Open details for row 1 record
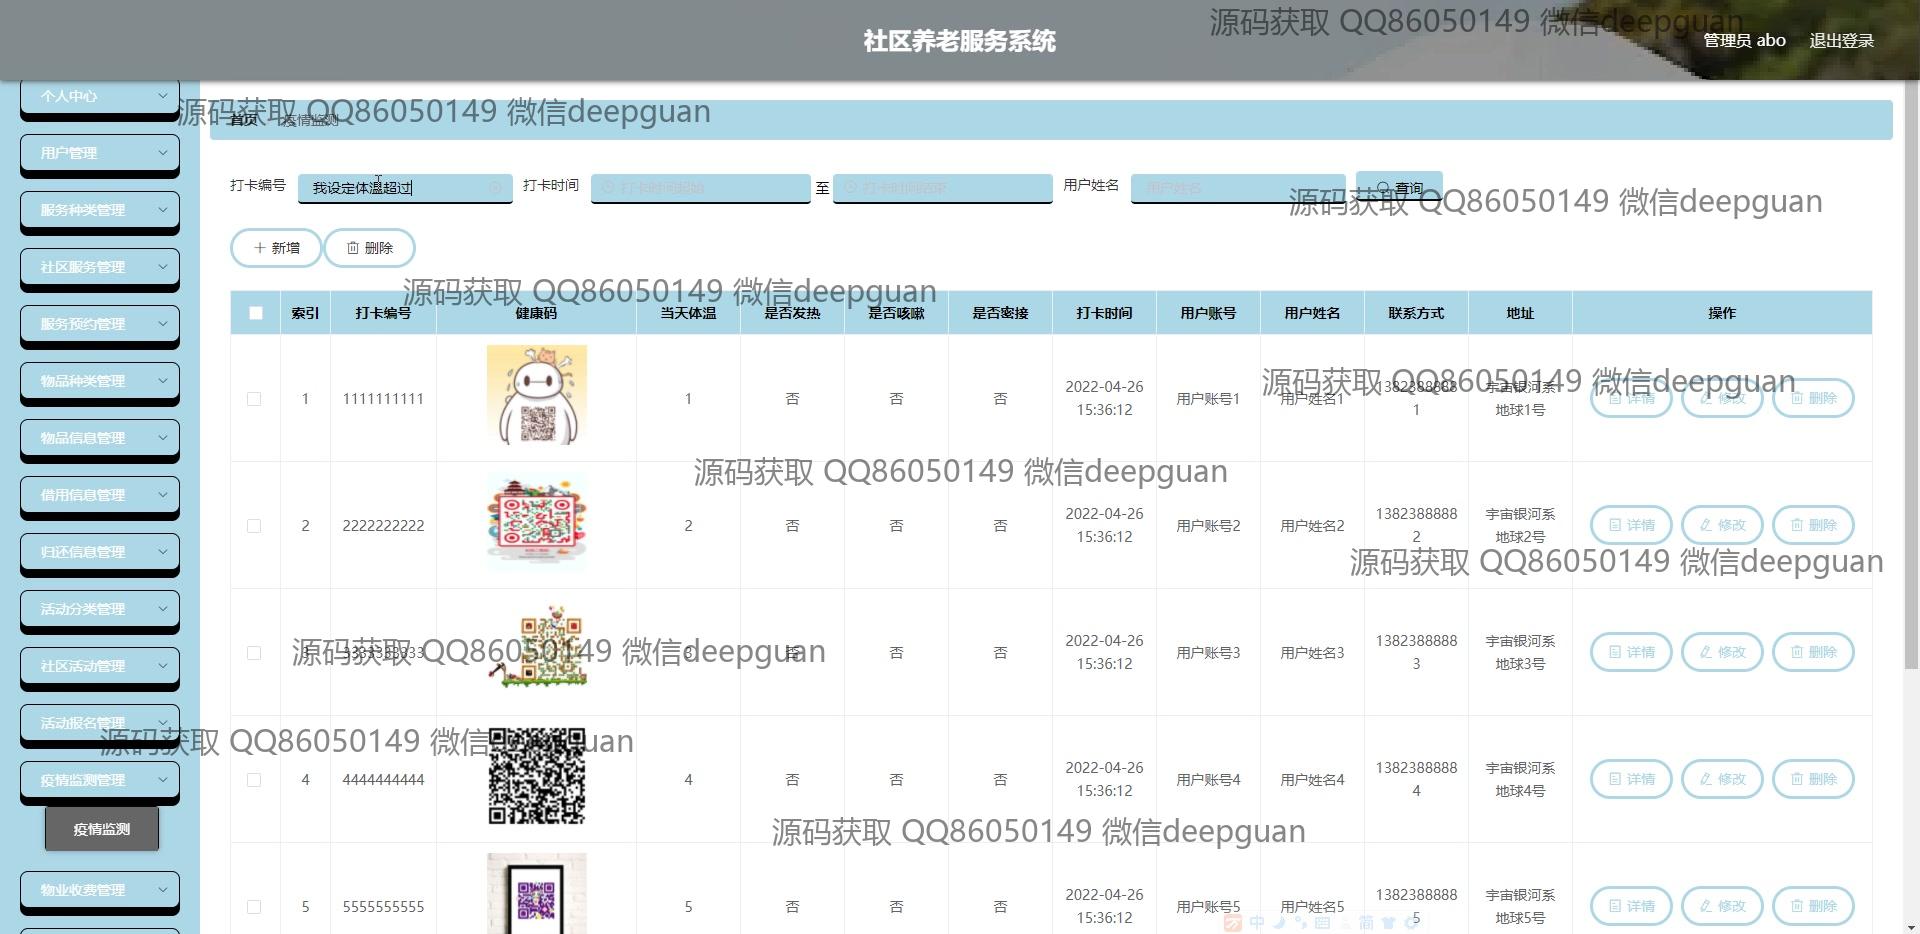Viewport: 1920px width, 934px height. [1631, 398]
